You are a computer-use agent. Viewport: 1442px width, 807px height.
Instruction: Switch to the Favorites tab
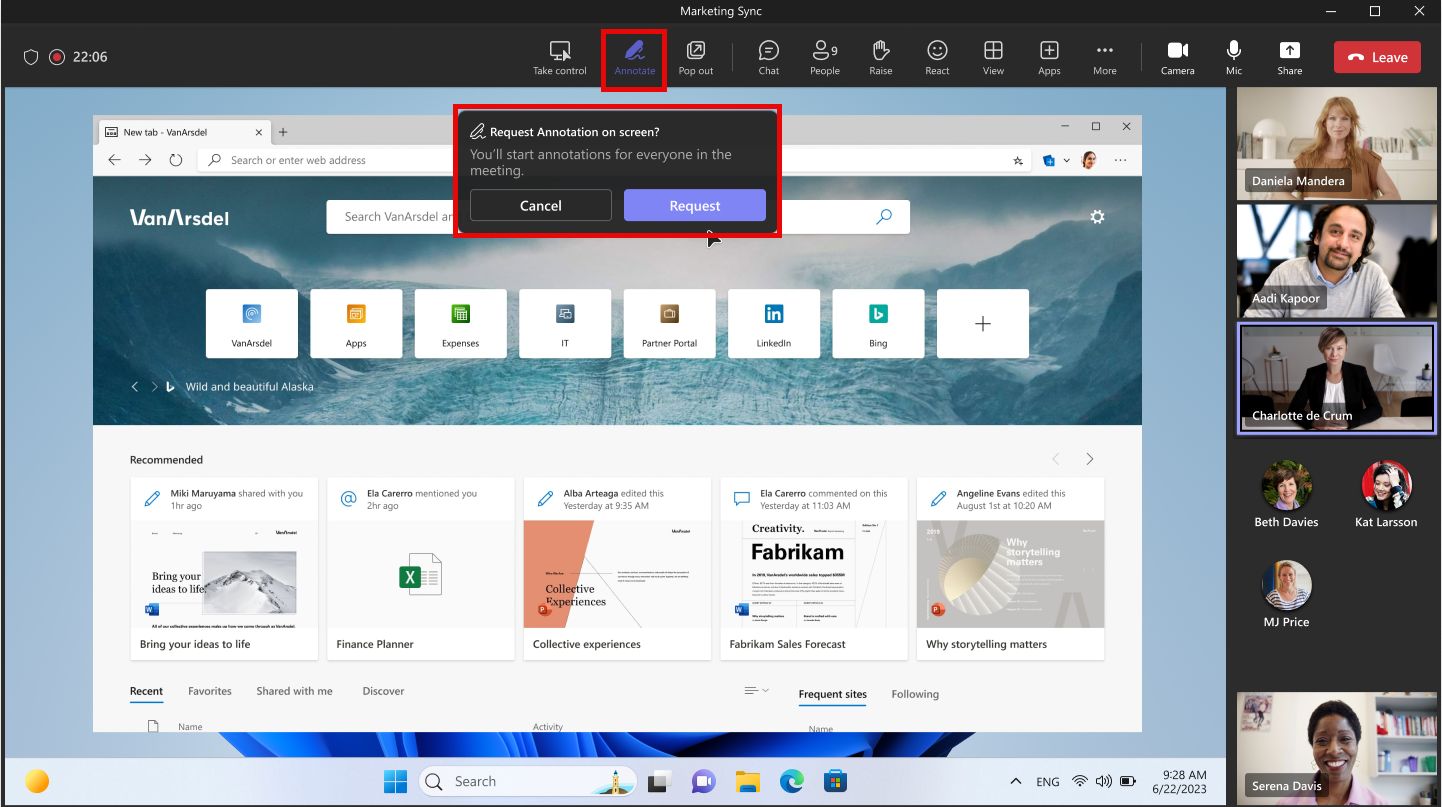(210, 691)
